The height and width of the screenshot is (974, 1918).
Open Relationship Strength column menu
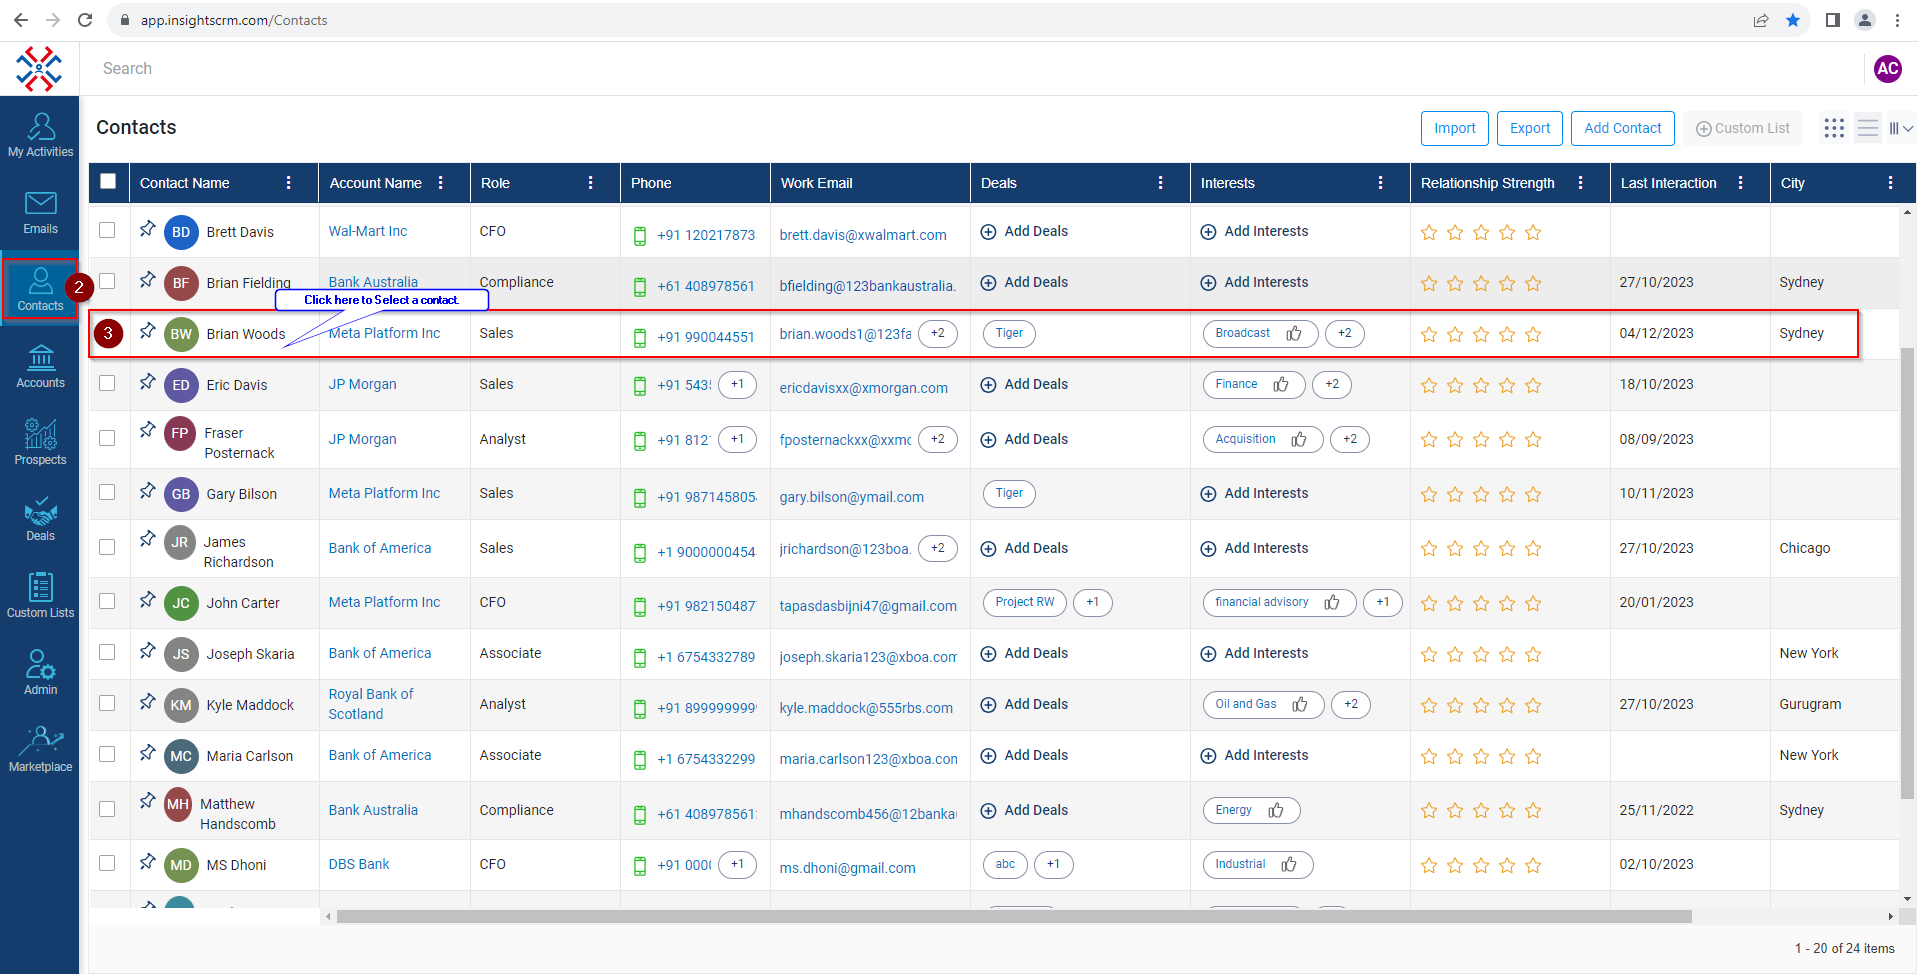point(1581,183)
